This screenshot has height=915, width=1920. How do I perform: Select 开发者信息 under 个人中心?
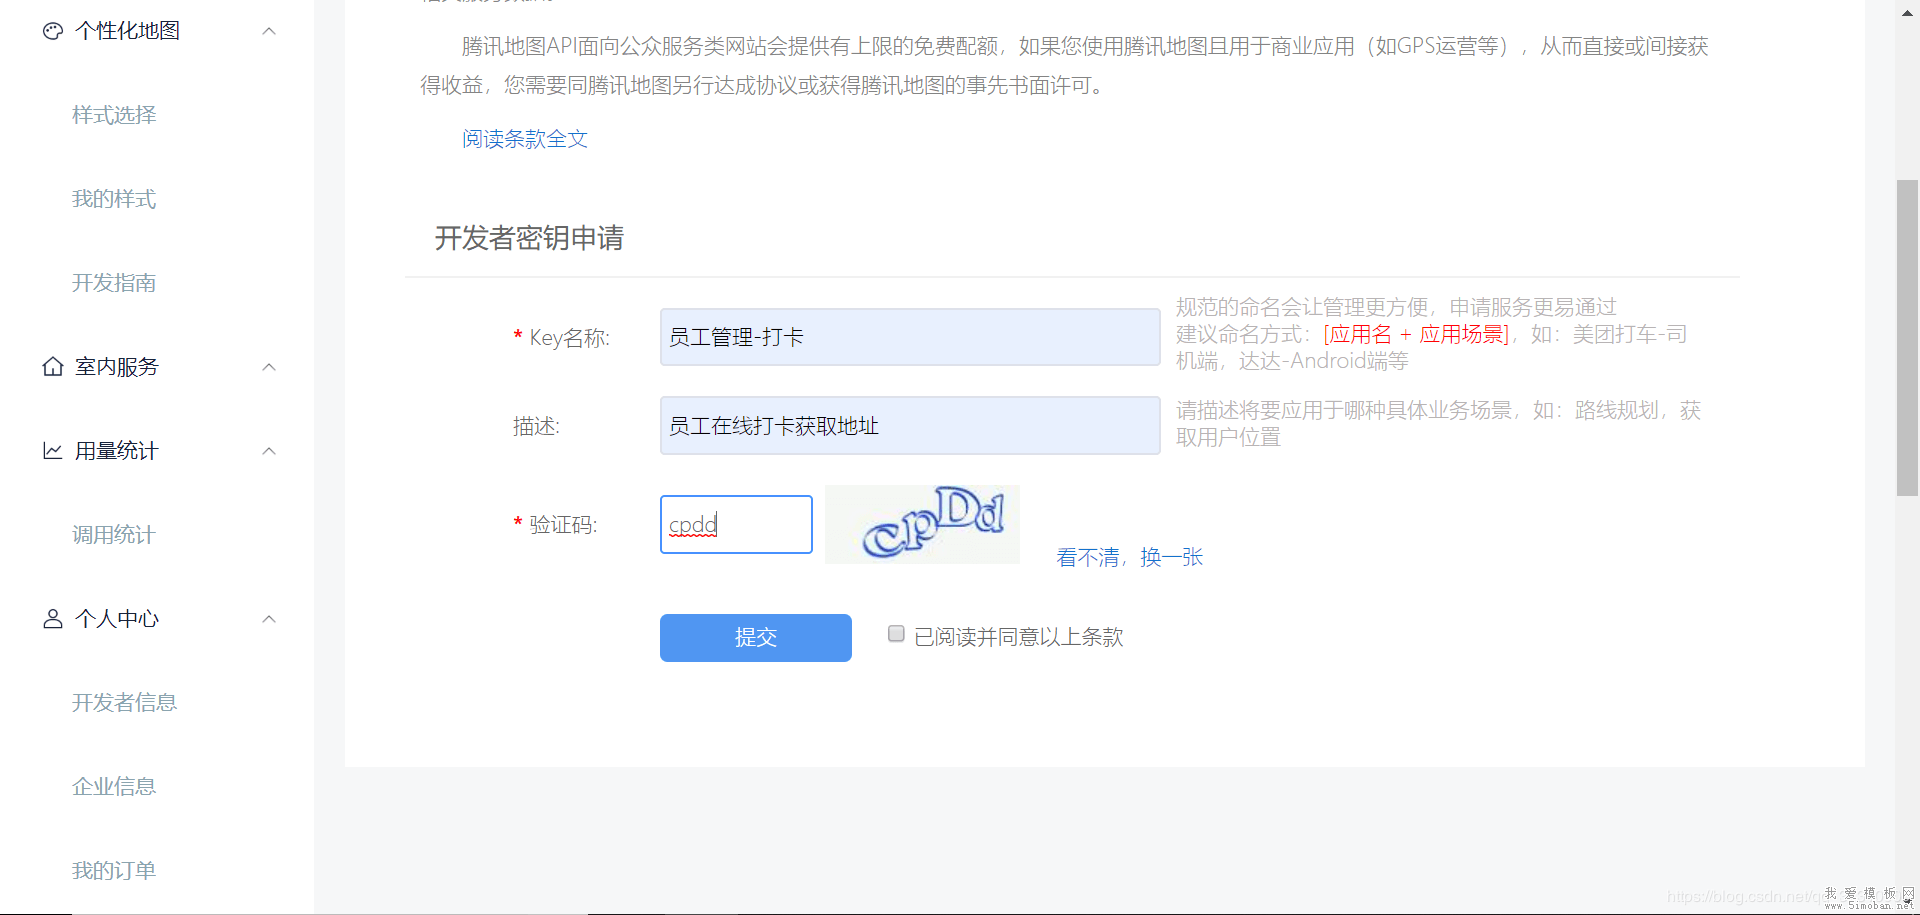coord(124,703)
